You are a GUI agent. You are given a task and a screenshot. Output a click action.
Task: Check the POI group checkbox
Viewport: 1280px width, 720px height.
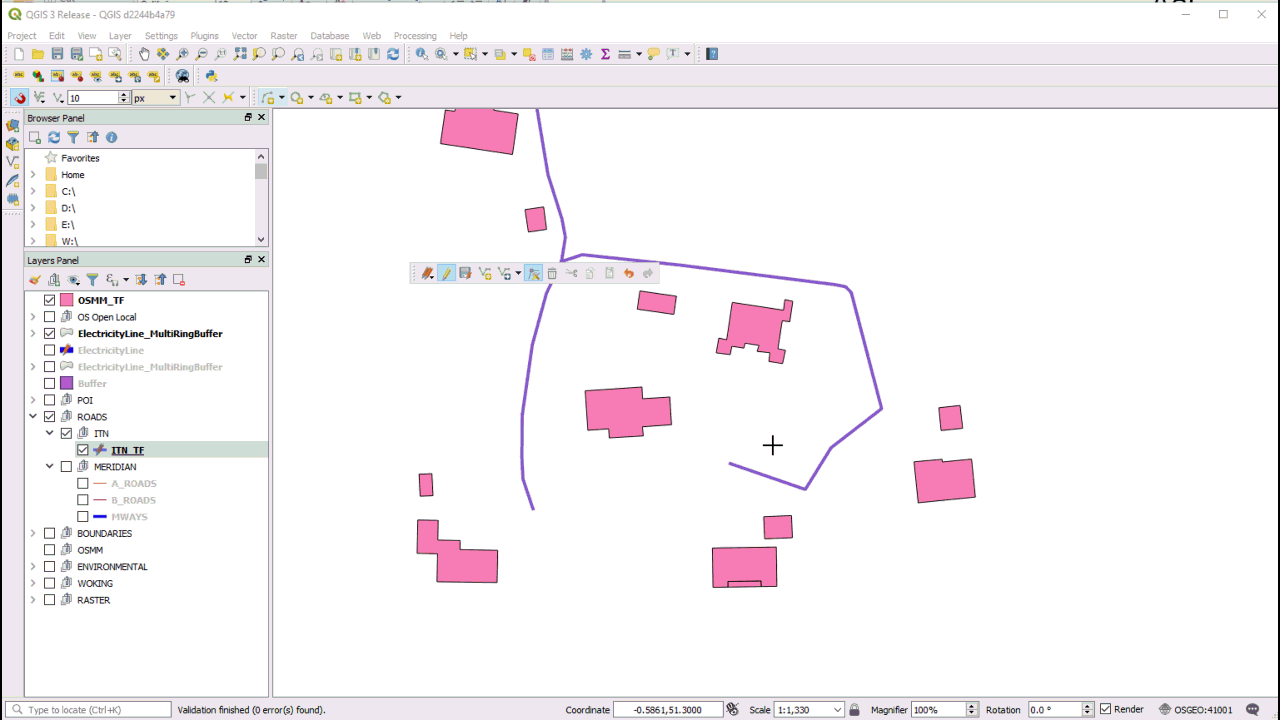(50, 400)
